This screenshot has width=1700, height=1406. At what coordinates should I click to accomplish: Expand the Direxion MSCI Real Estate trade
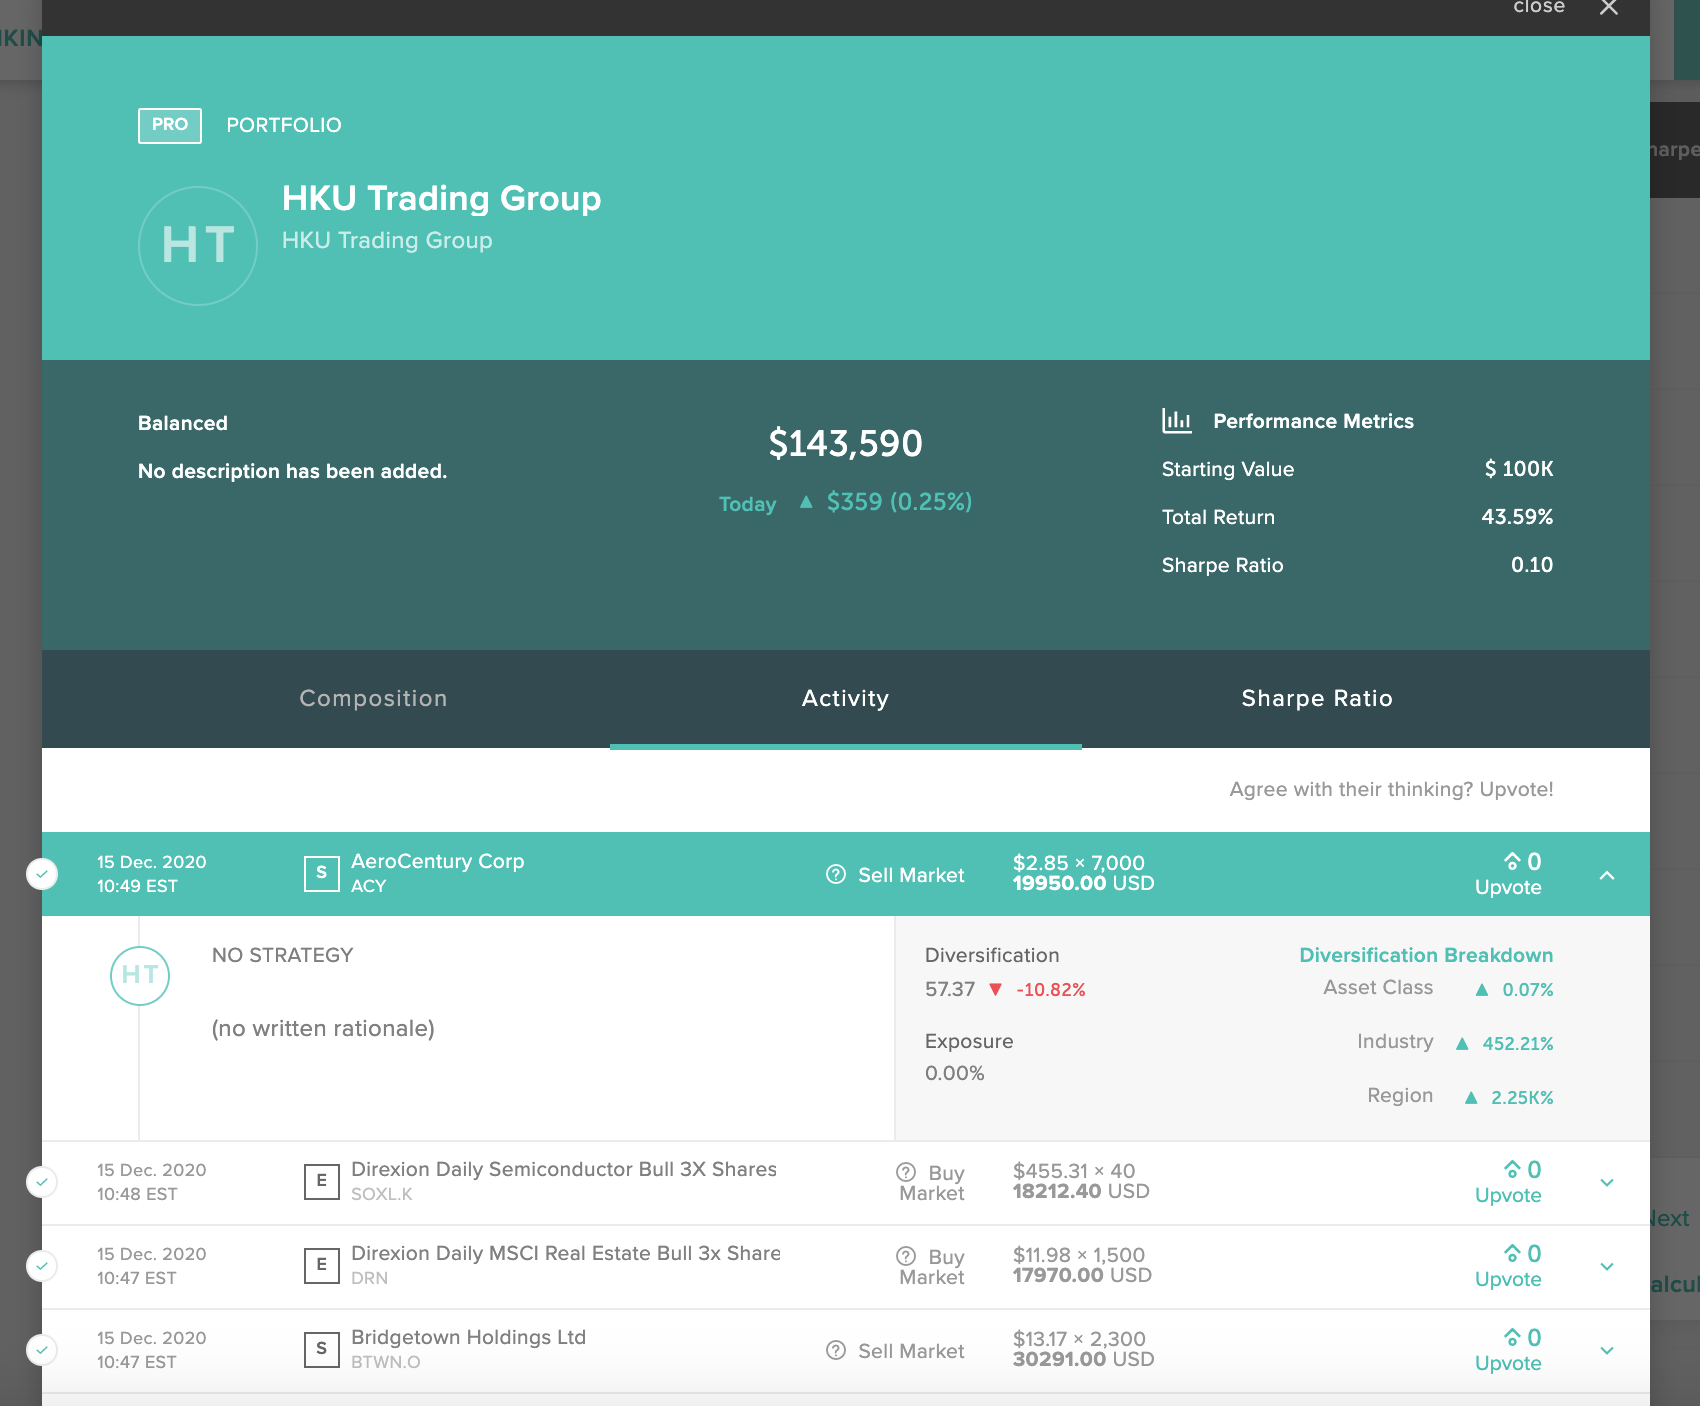point(1607,1267)
